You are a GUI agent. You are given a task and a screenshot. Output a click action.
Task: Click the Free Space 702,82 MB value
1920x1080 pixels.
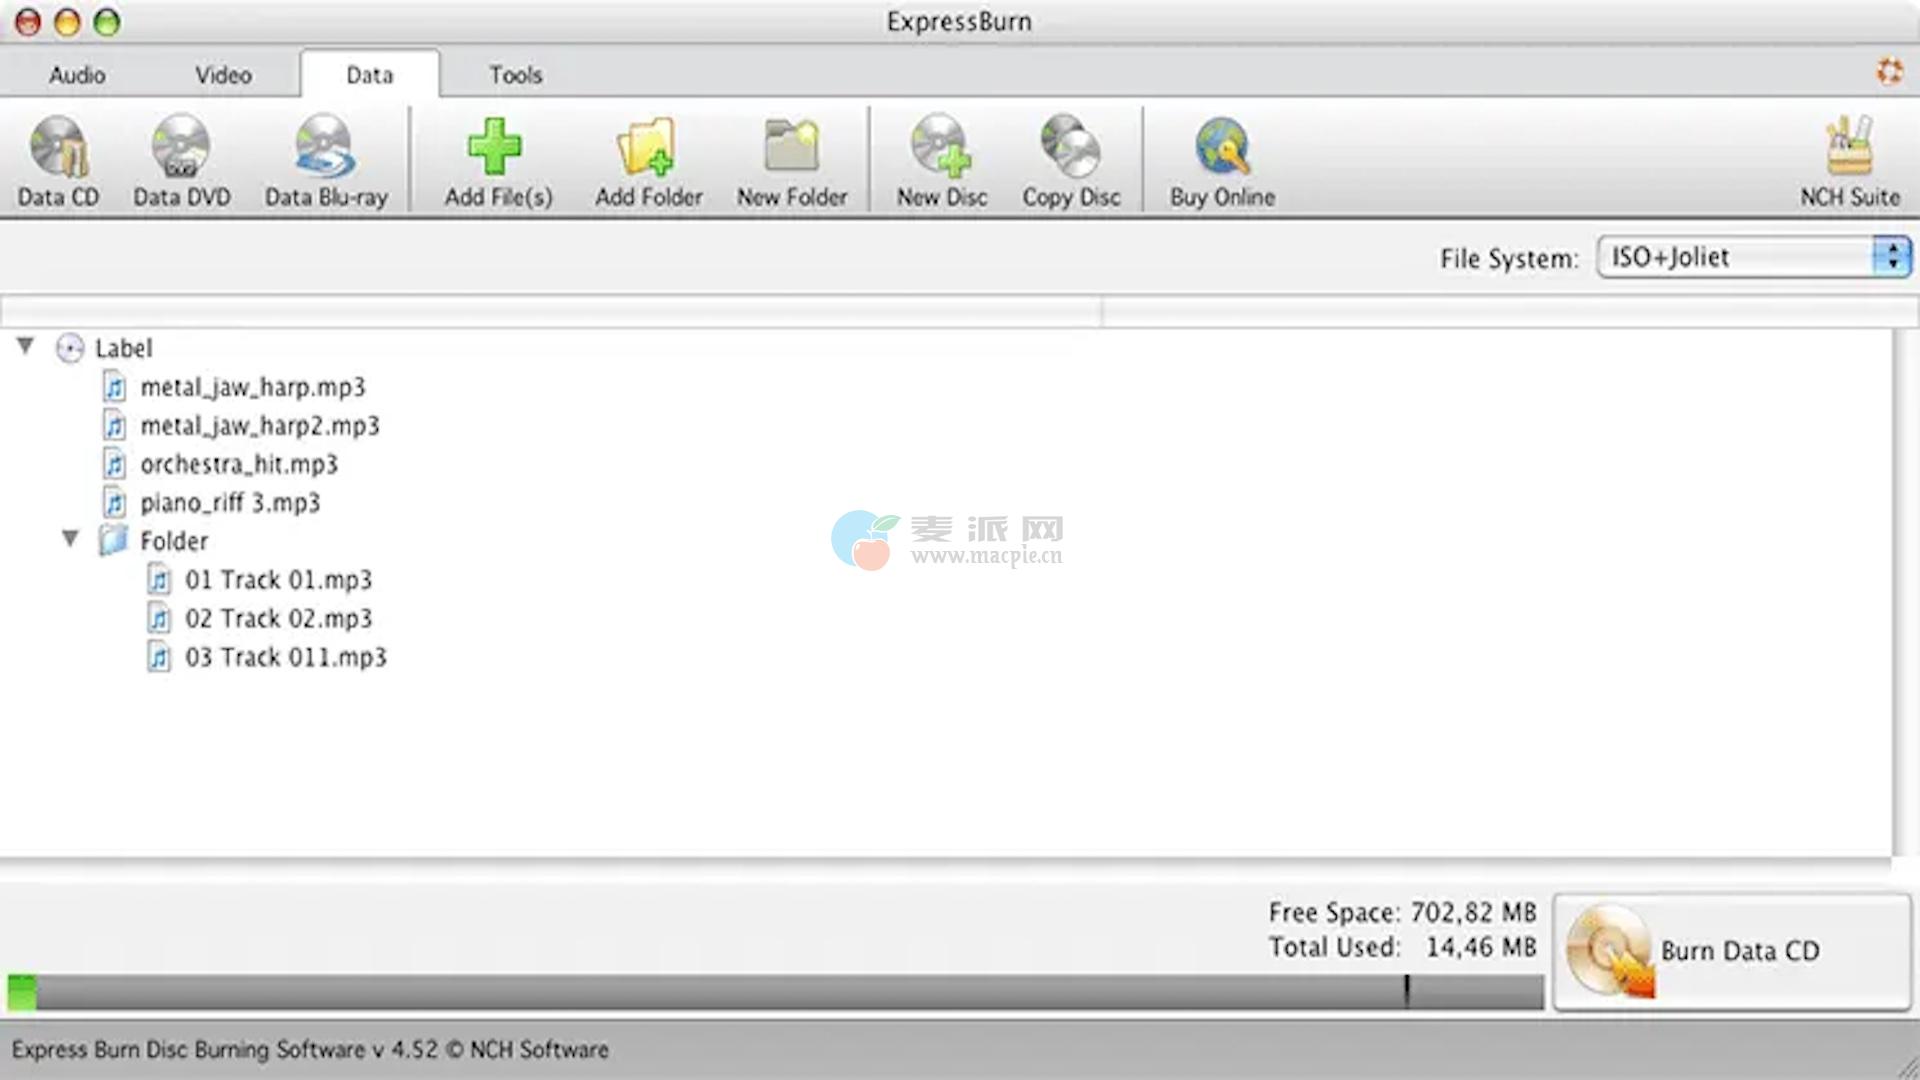click(x=1473, y=912)
